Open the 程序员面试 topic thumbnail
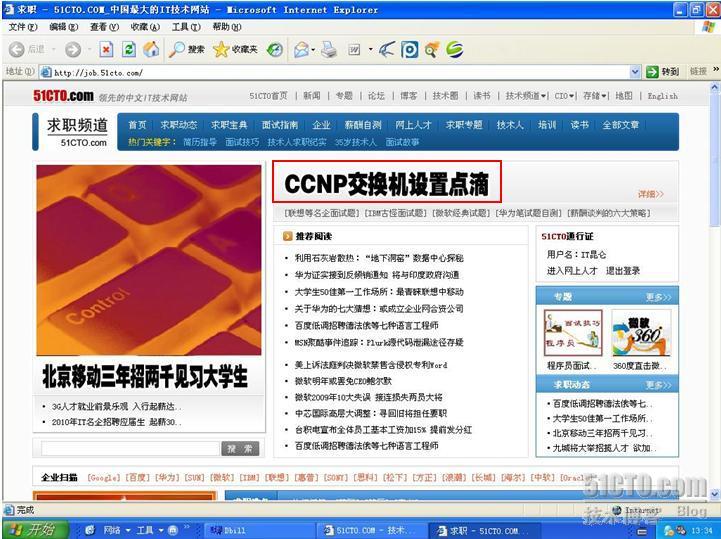The width and height of the screenshot is (721, 539). pyautogui.click(x=573, y=333)
